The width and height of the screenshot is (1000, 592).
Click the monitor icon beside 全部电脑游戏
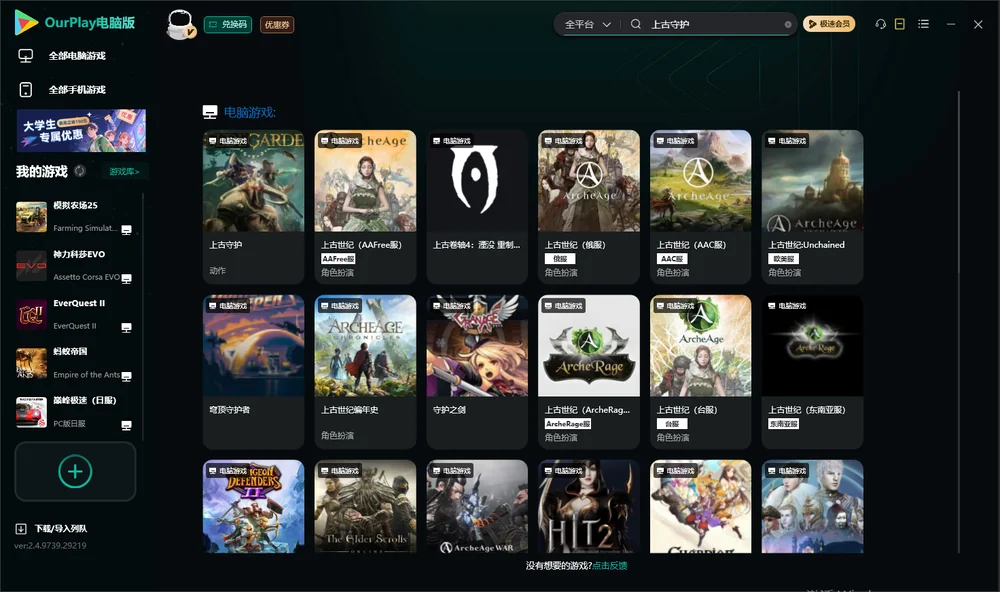26,56
